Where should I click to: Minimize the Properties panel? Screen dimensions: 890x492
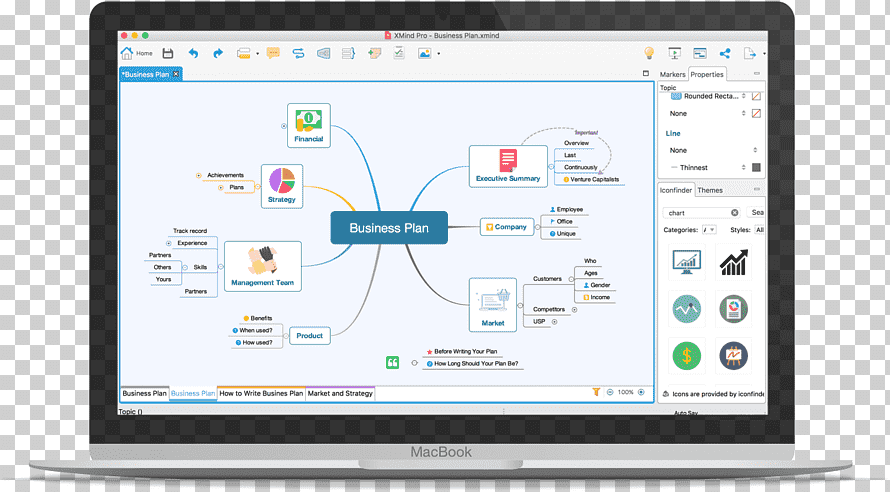757,73
